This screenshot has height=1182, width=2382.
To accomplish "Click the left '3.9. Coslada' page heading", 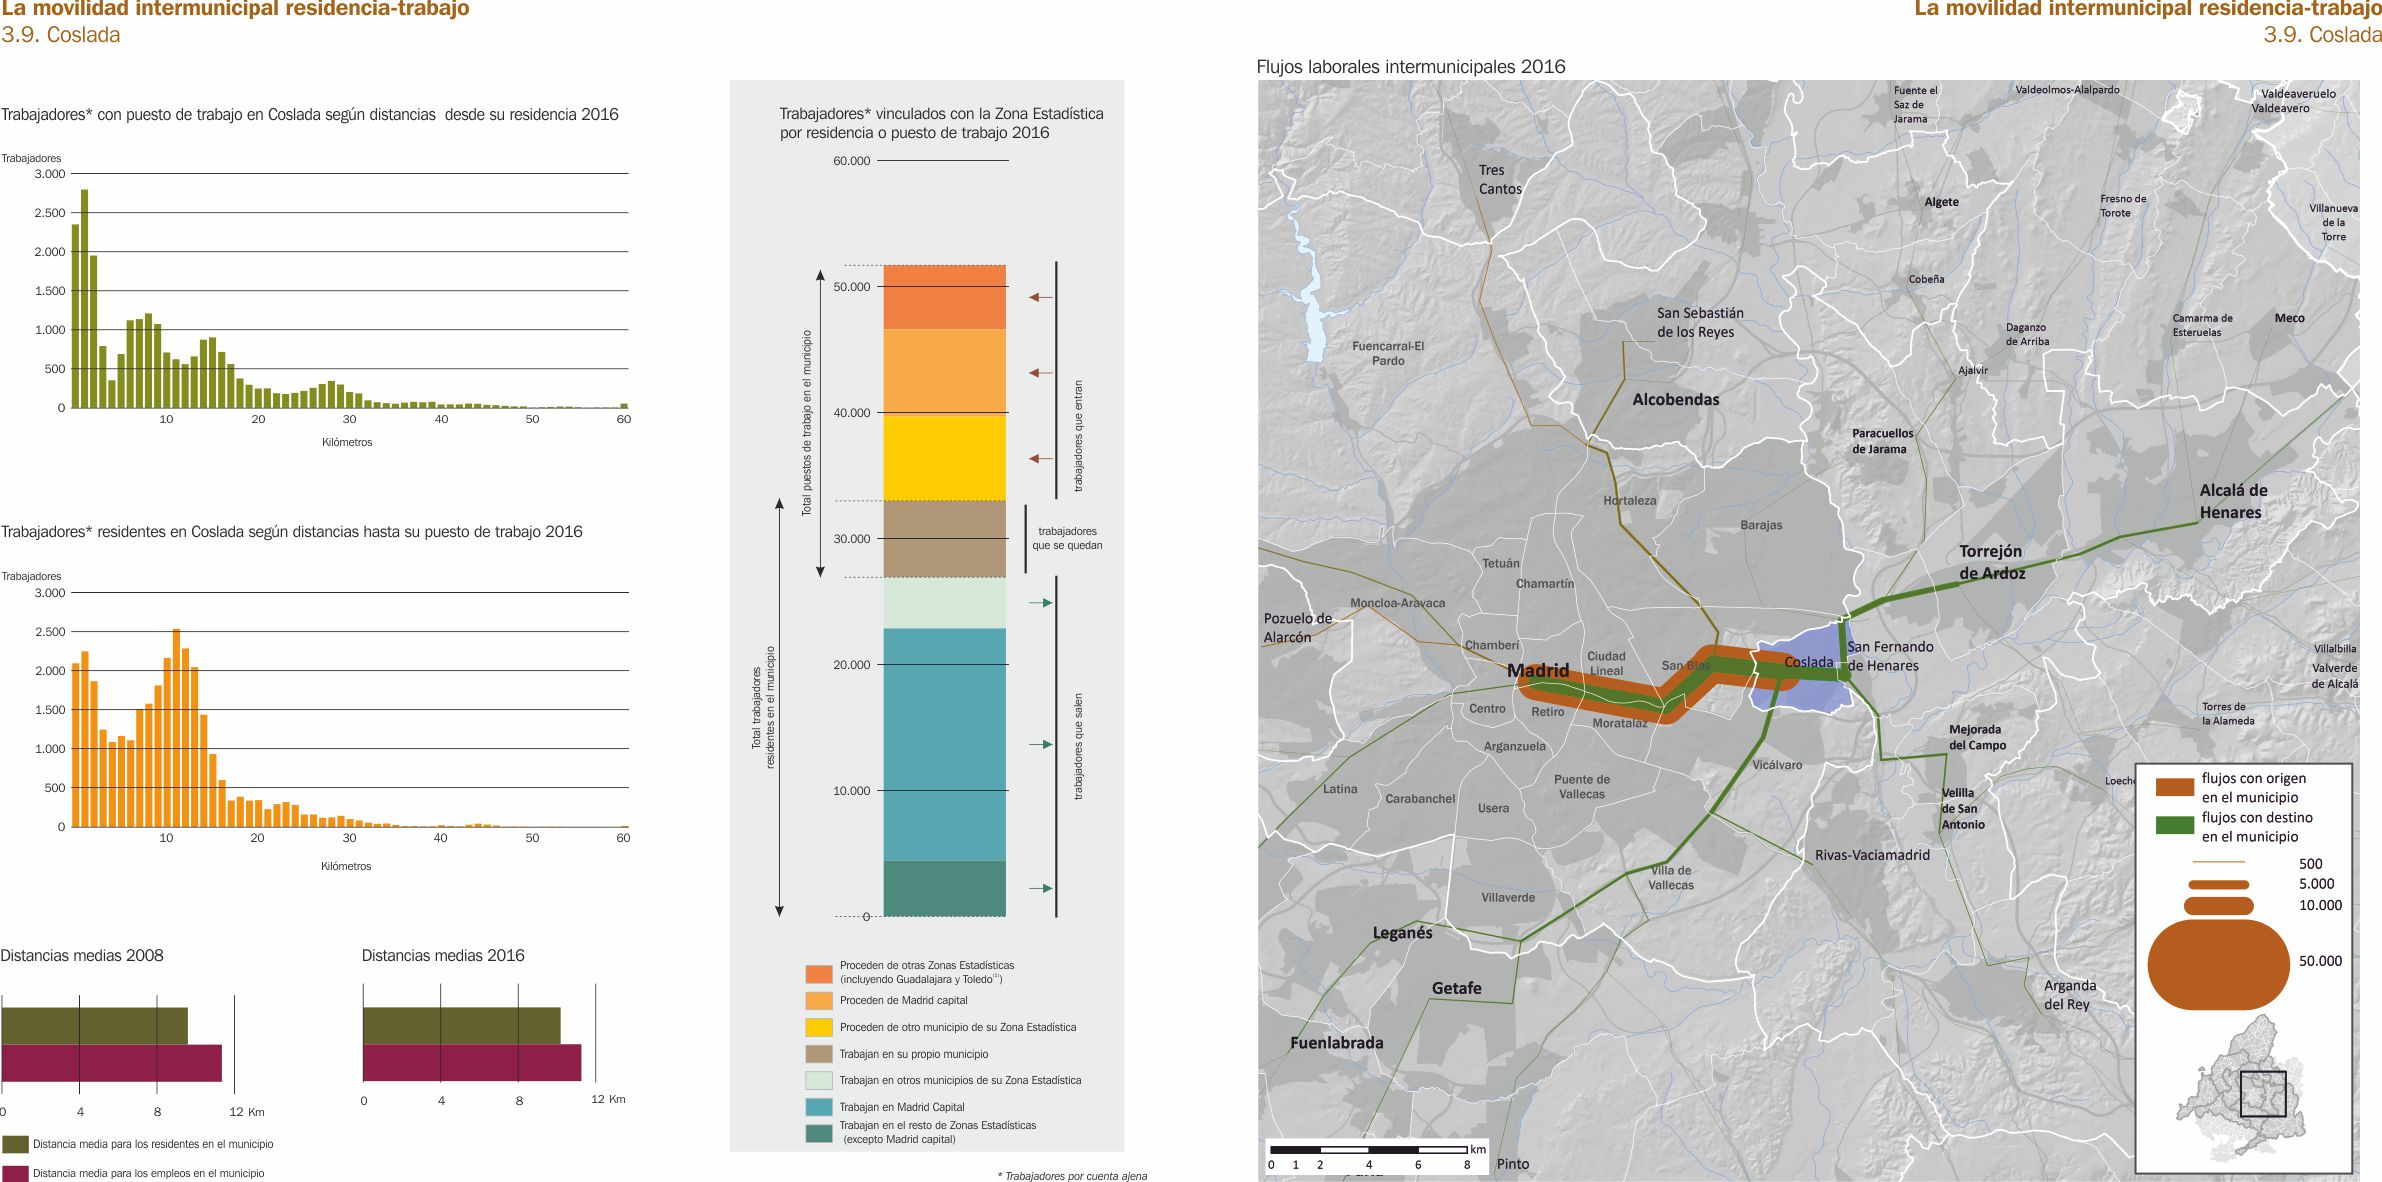I will (60, 35).
